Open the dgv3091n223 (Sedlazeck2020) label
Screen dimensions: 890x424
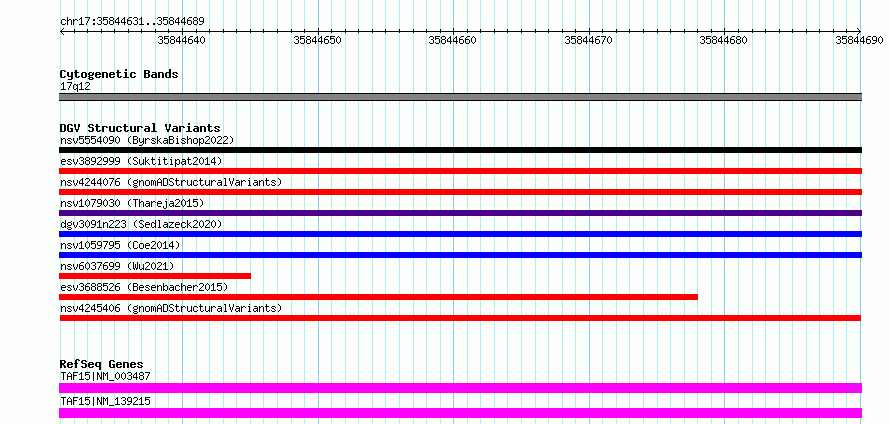click(x=141, y=224)
